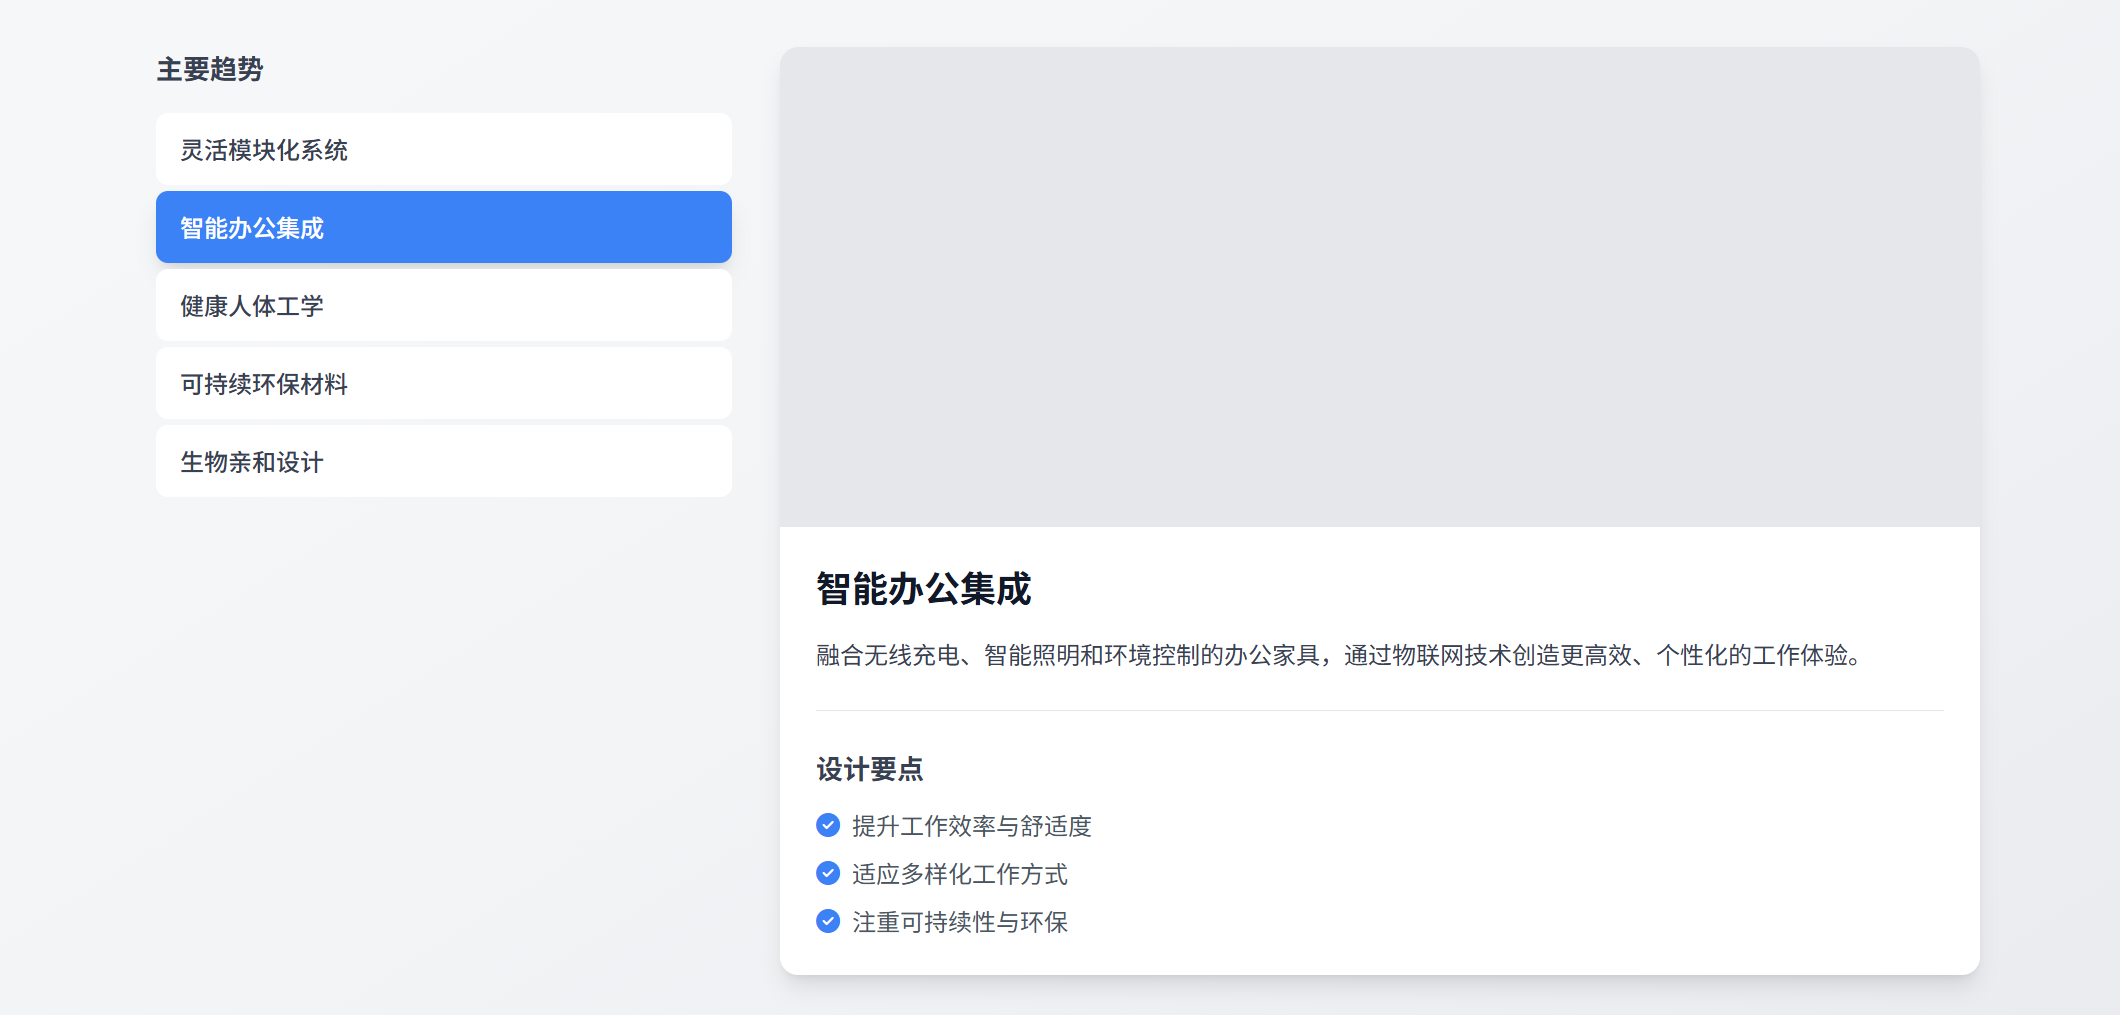Select the 灵活模块化系统 trend tab
Screen dimensions: 2120x1015
pyautogui.click(x=444, y=149)
